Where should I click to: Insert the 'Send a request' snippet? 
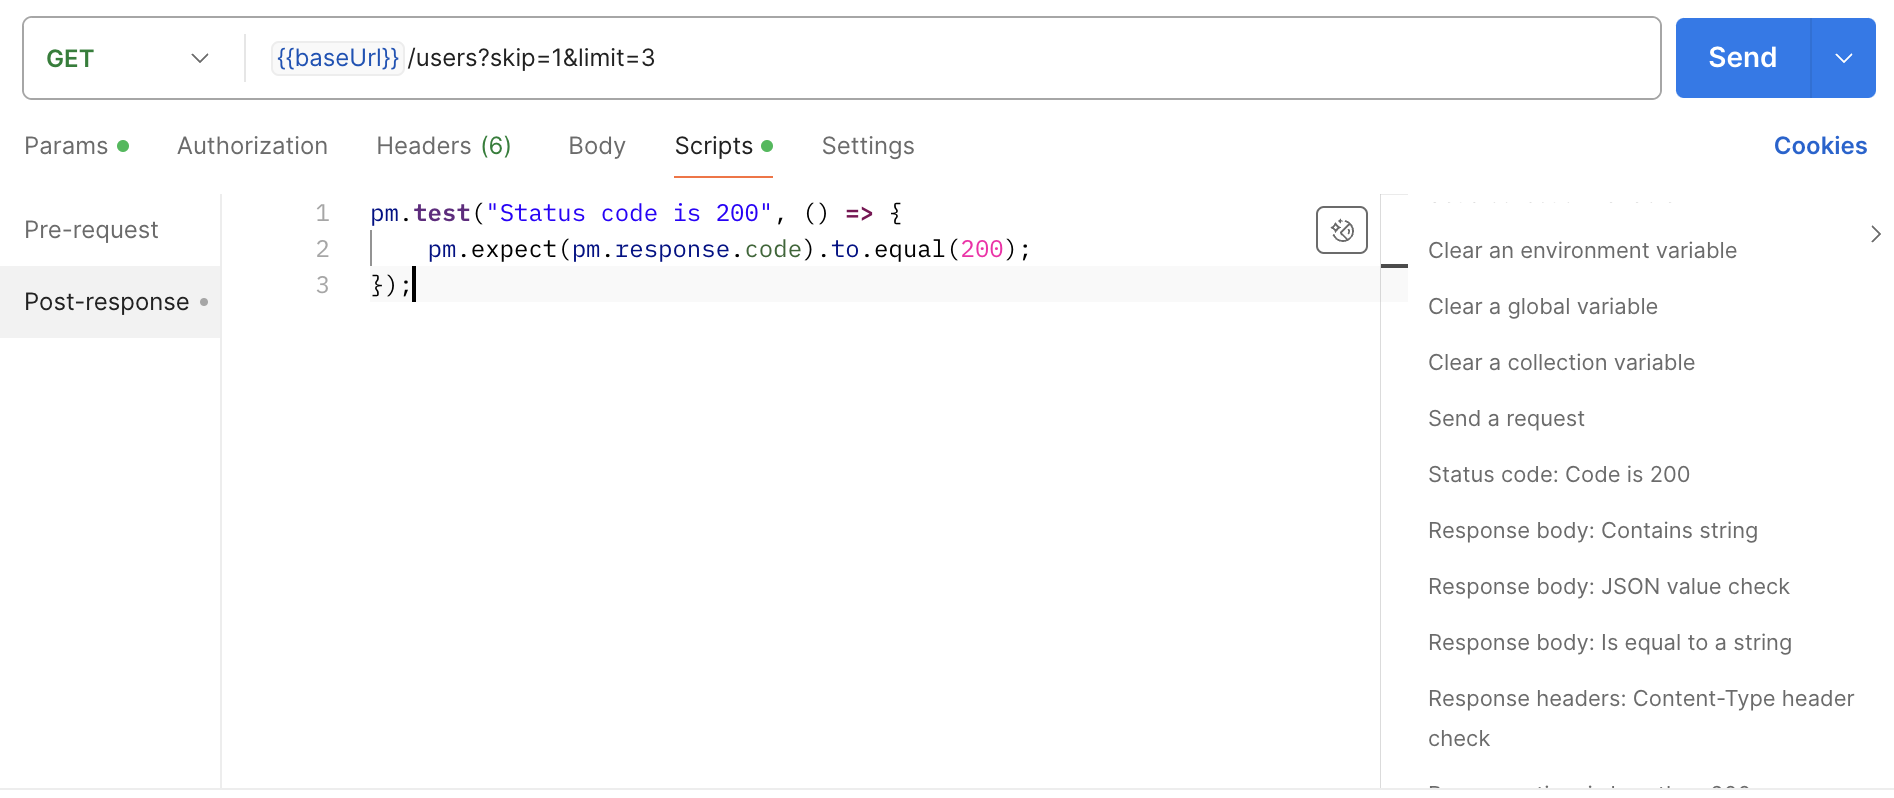[x=1505, y=419]
